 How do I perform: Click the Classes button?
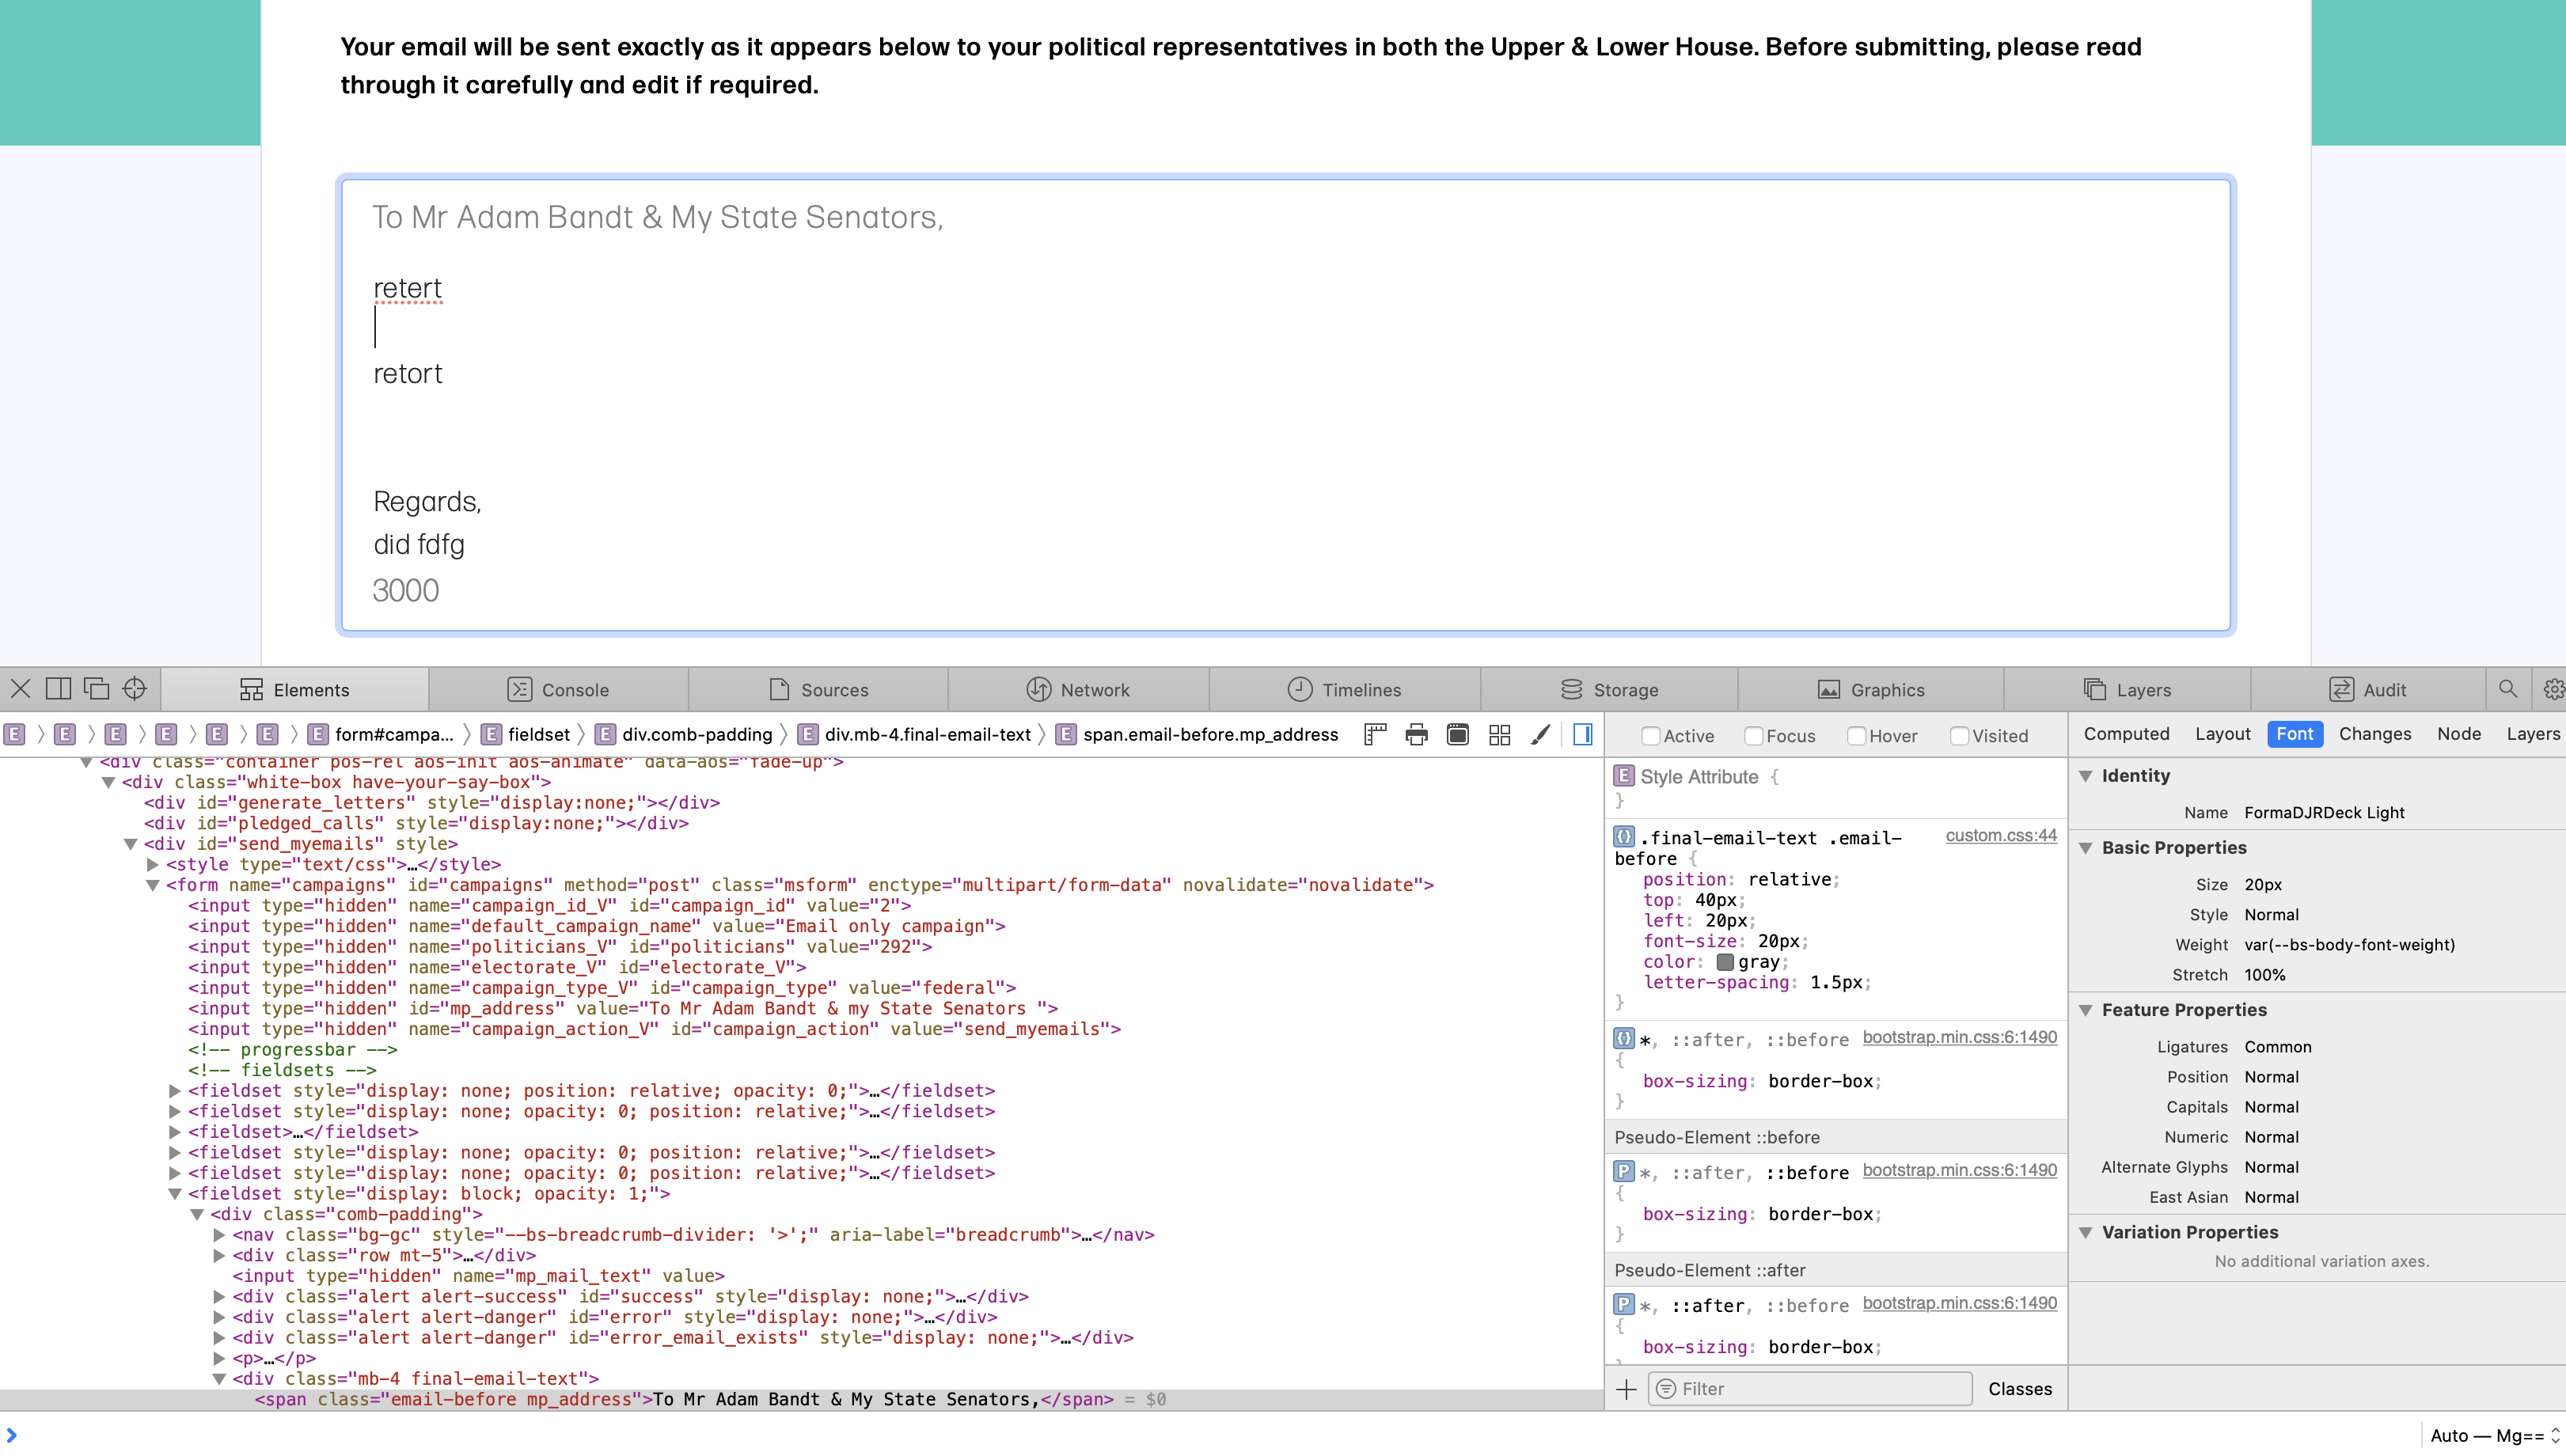pos(2019,1389)
